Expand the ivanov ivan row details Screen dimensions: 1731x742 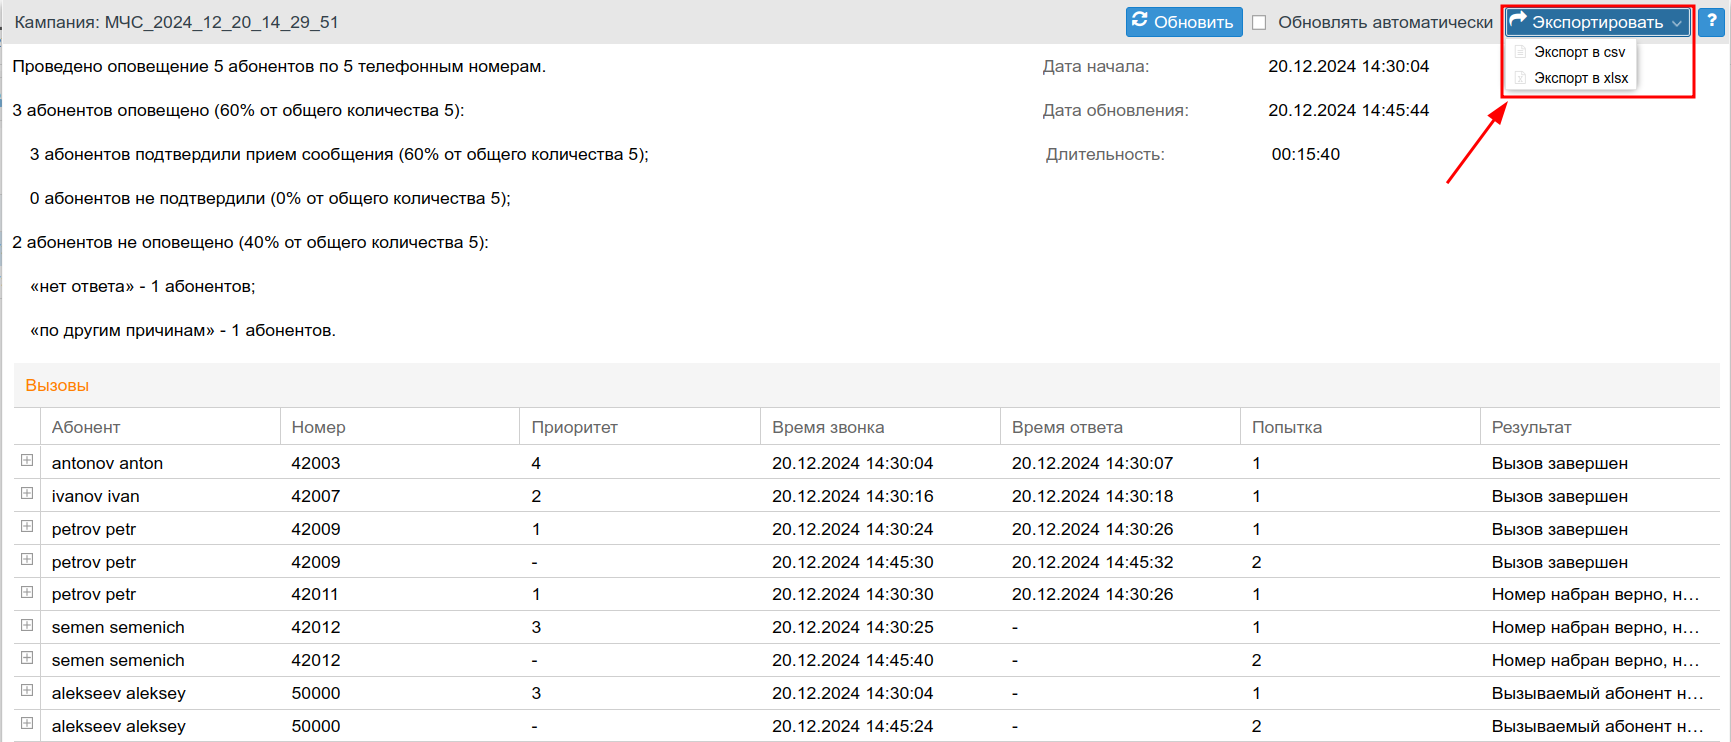[27, 494]
